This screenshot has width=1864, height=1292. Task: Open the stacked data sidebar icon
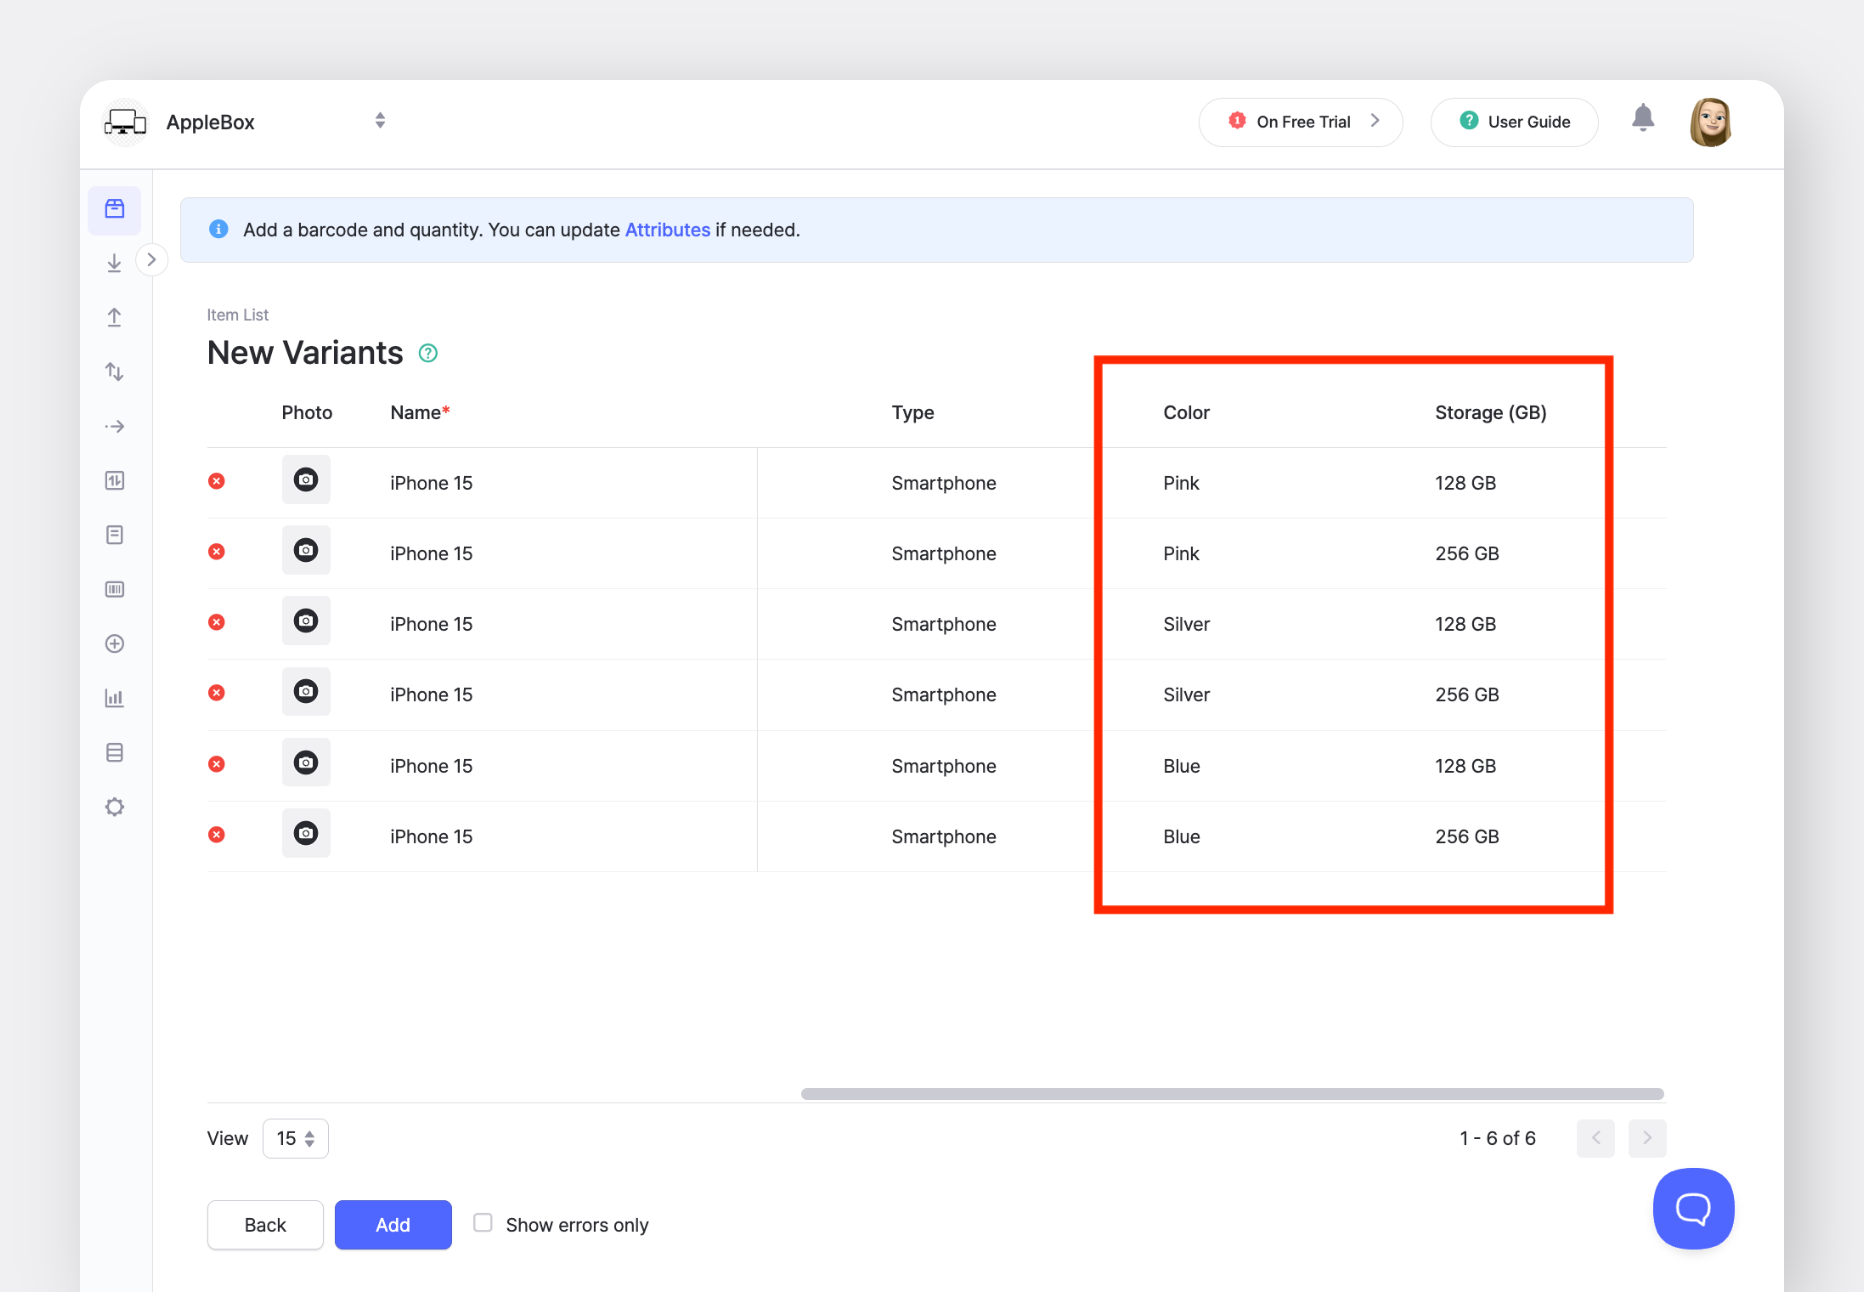pyautogui.click(x=115, y=753)
